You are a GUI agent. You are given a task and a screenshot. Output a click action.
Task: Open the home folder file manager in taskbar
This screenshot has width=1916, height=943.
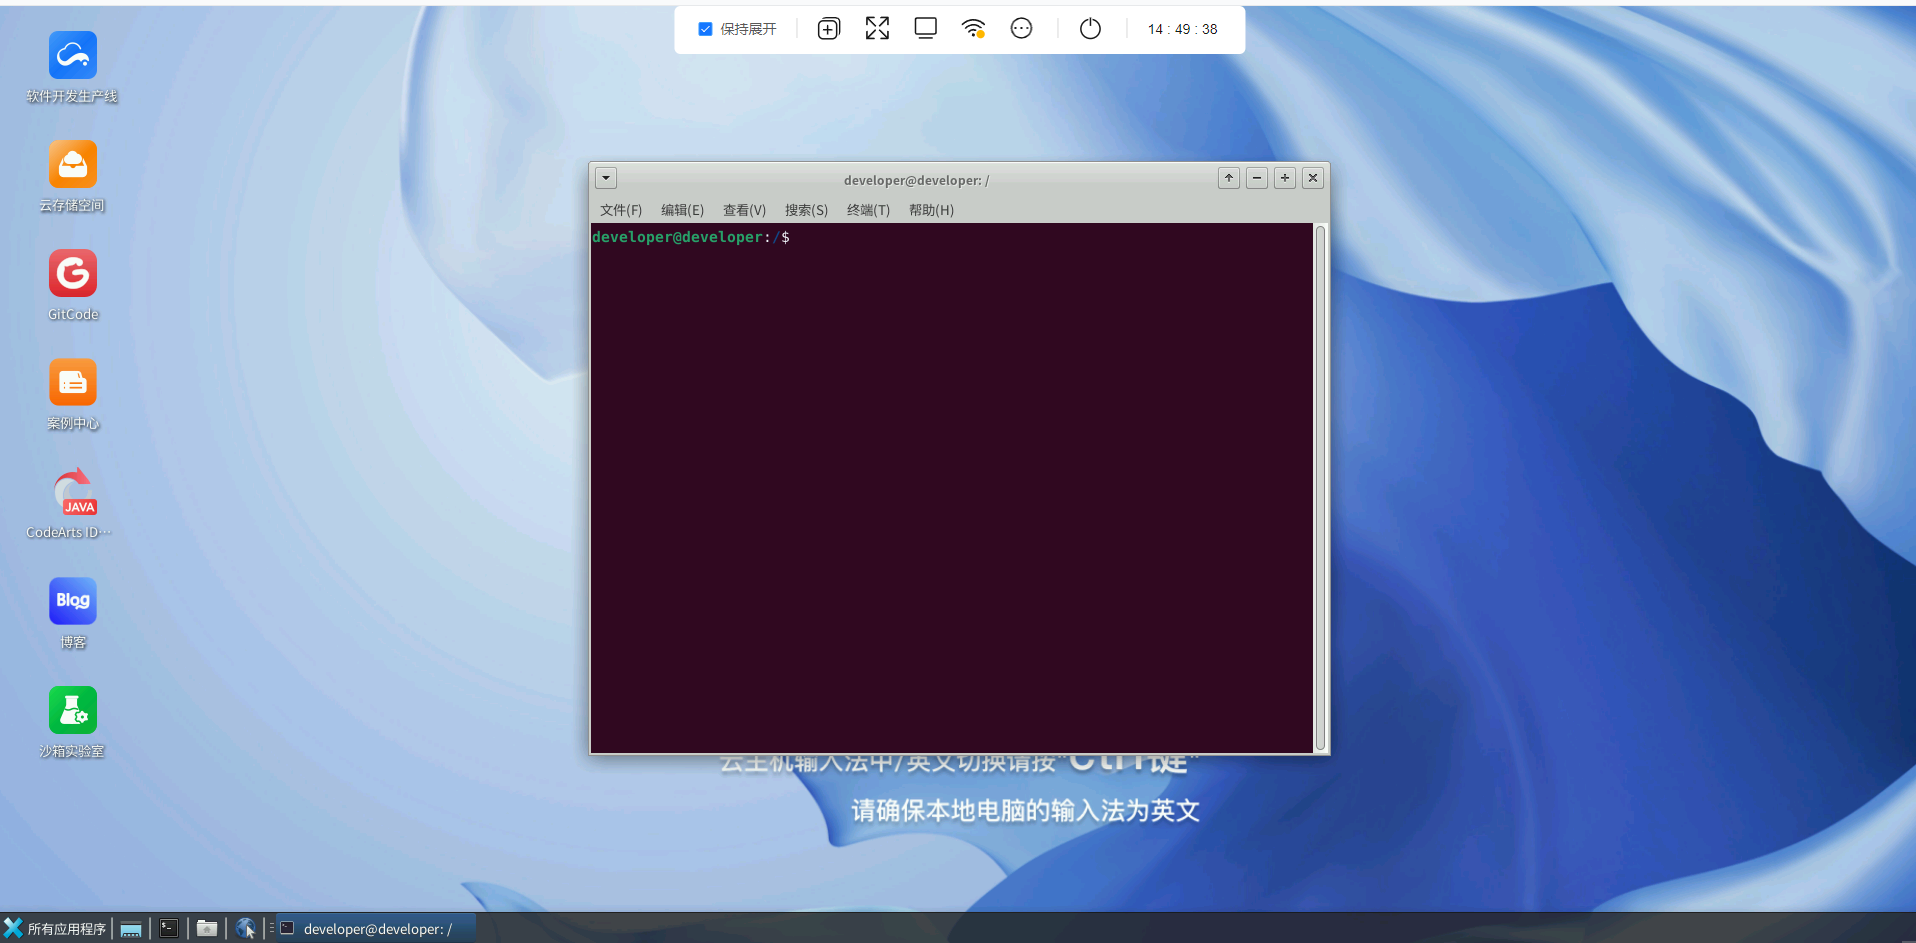[207, 929]
